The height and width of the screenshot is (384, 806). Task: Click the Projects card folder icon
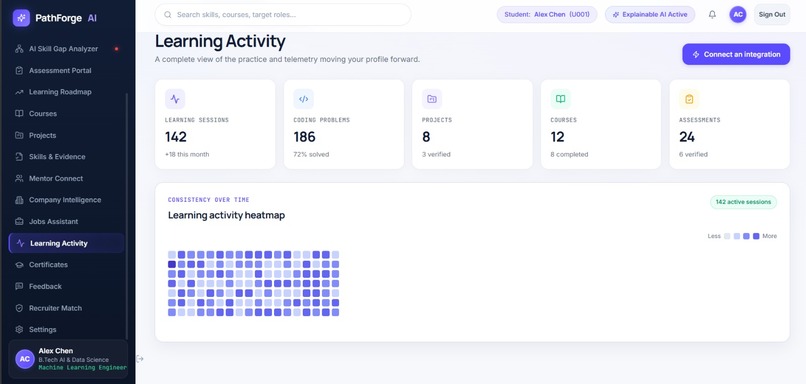[432, 99]
